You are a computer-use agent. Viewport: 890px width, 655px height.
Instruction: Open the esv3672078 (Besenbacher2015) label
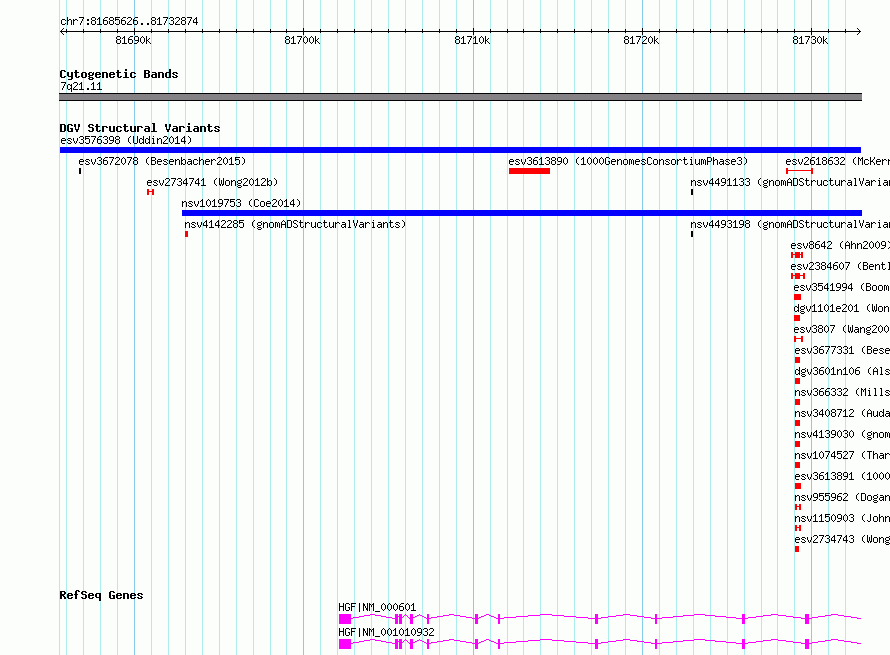pyautogui.click(x=162, y=161)
